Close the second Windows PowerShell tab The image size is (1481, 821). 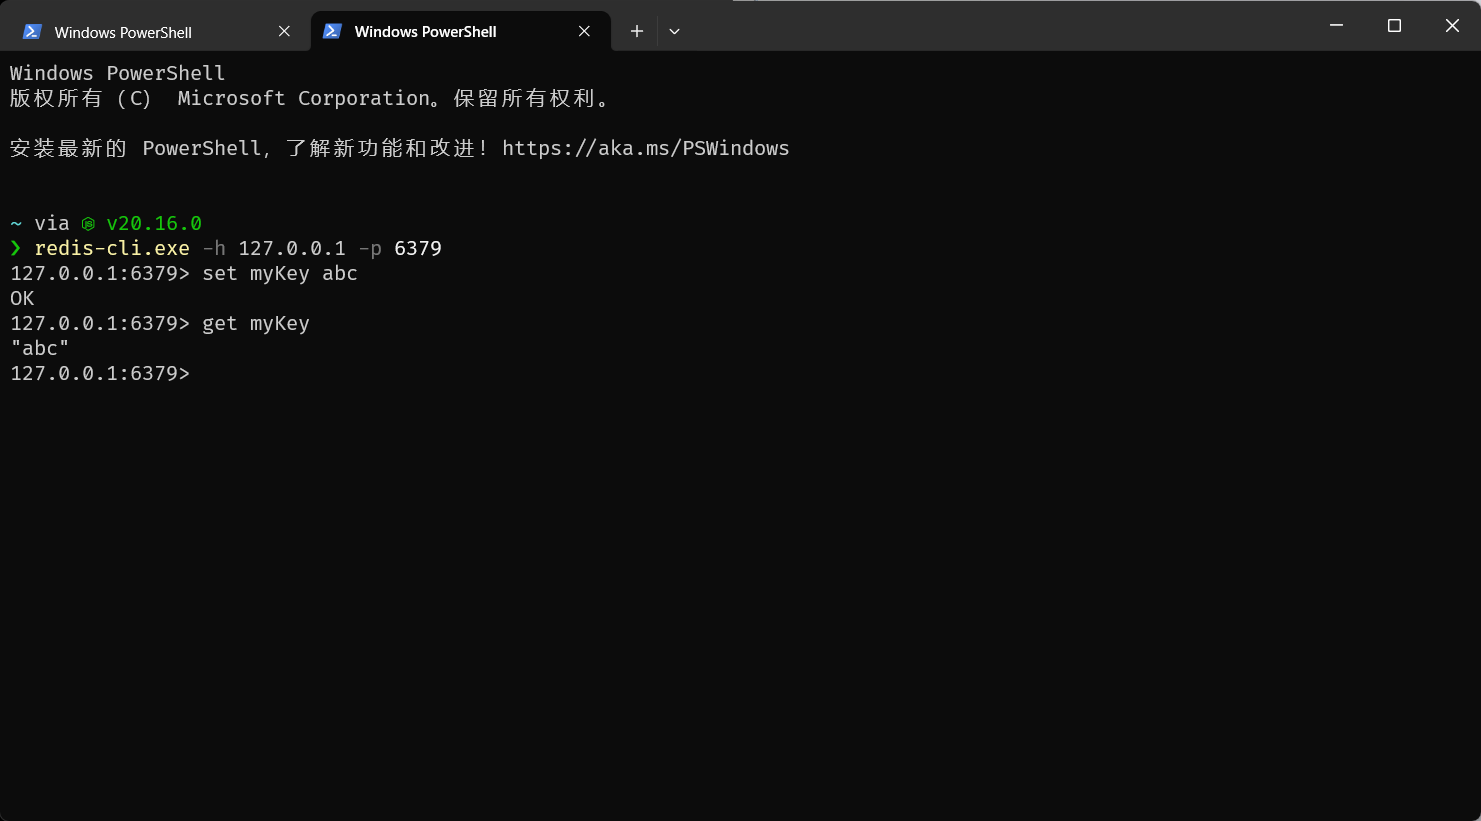(585, 31)
